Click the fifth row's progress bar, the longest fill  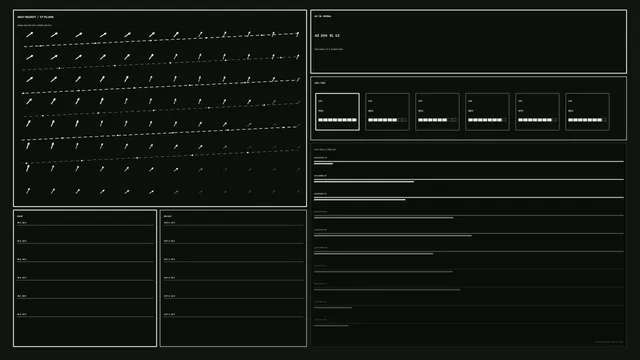pyautogui.click(x=393, y=236)
